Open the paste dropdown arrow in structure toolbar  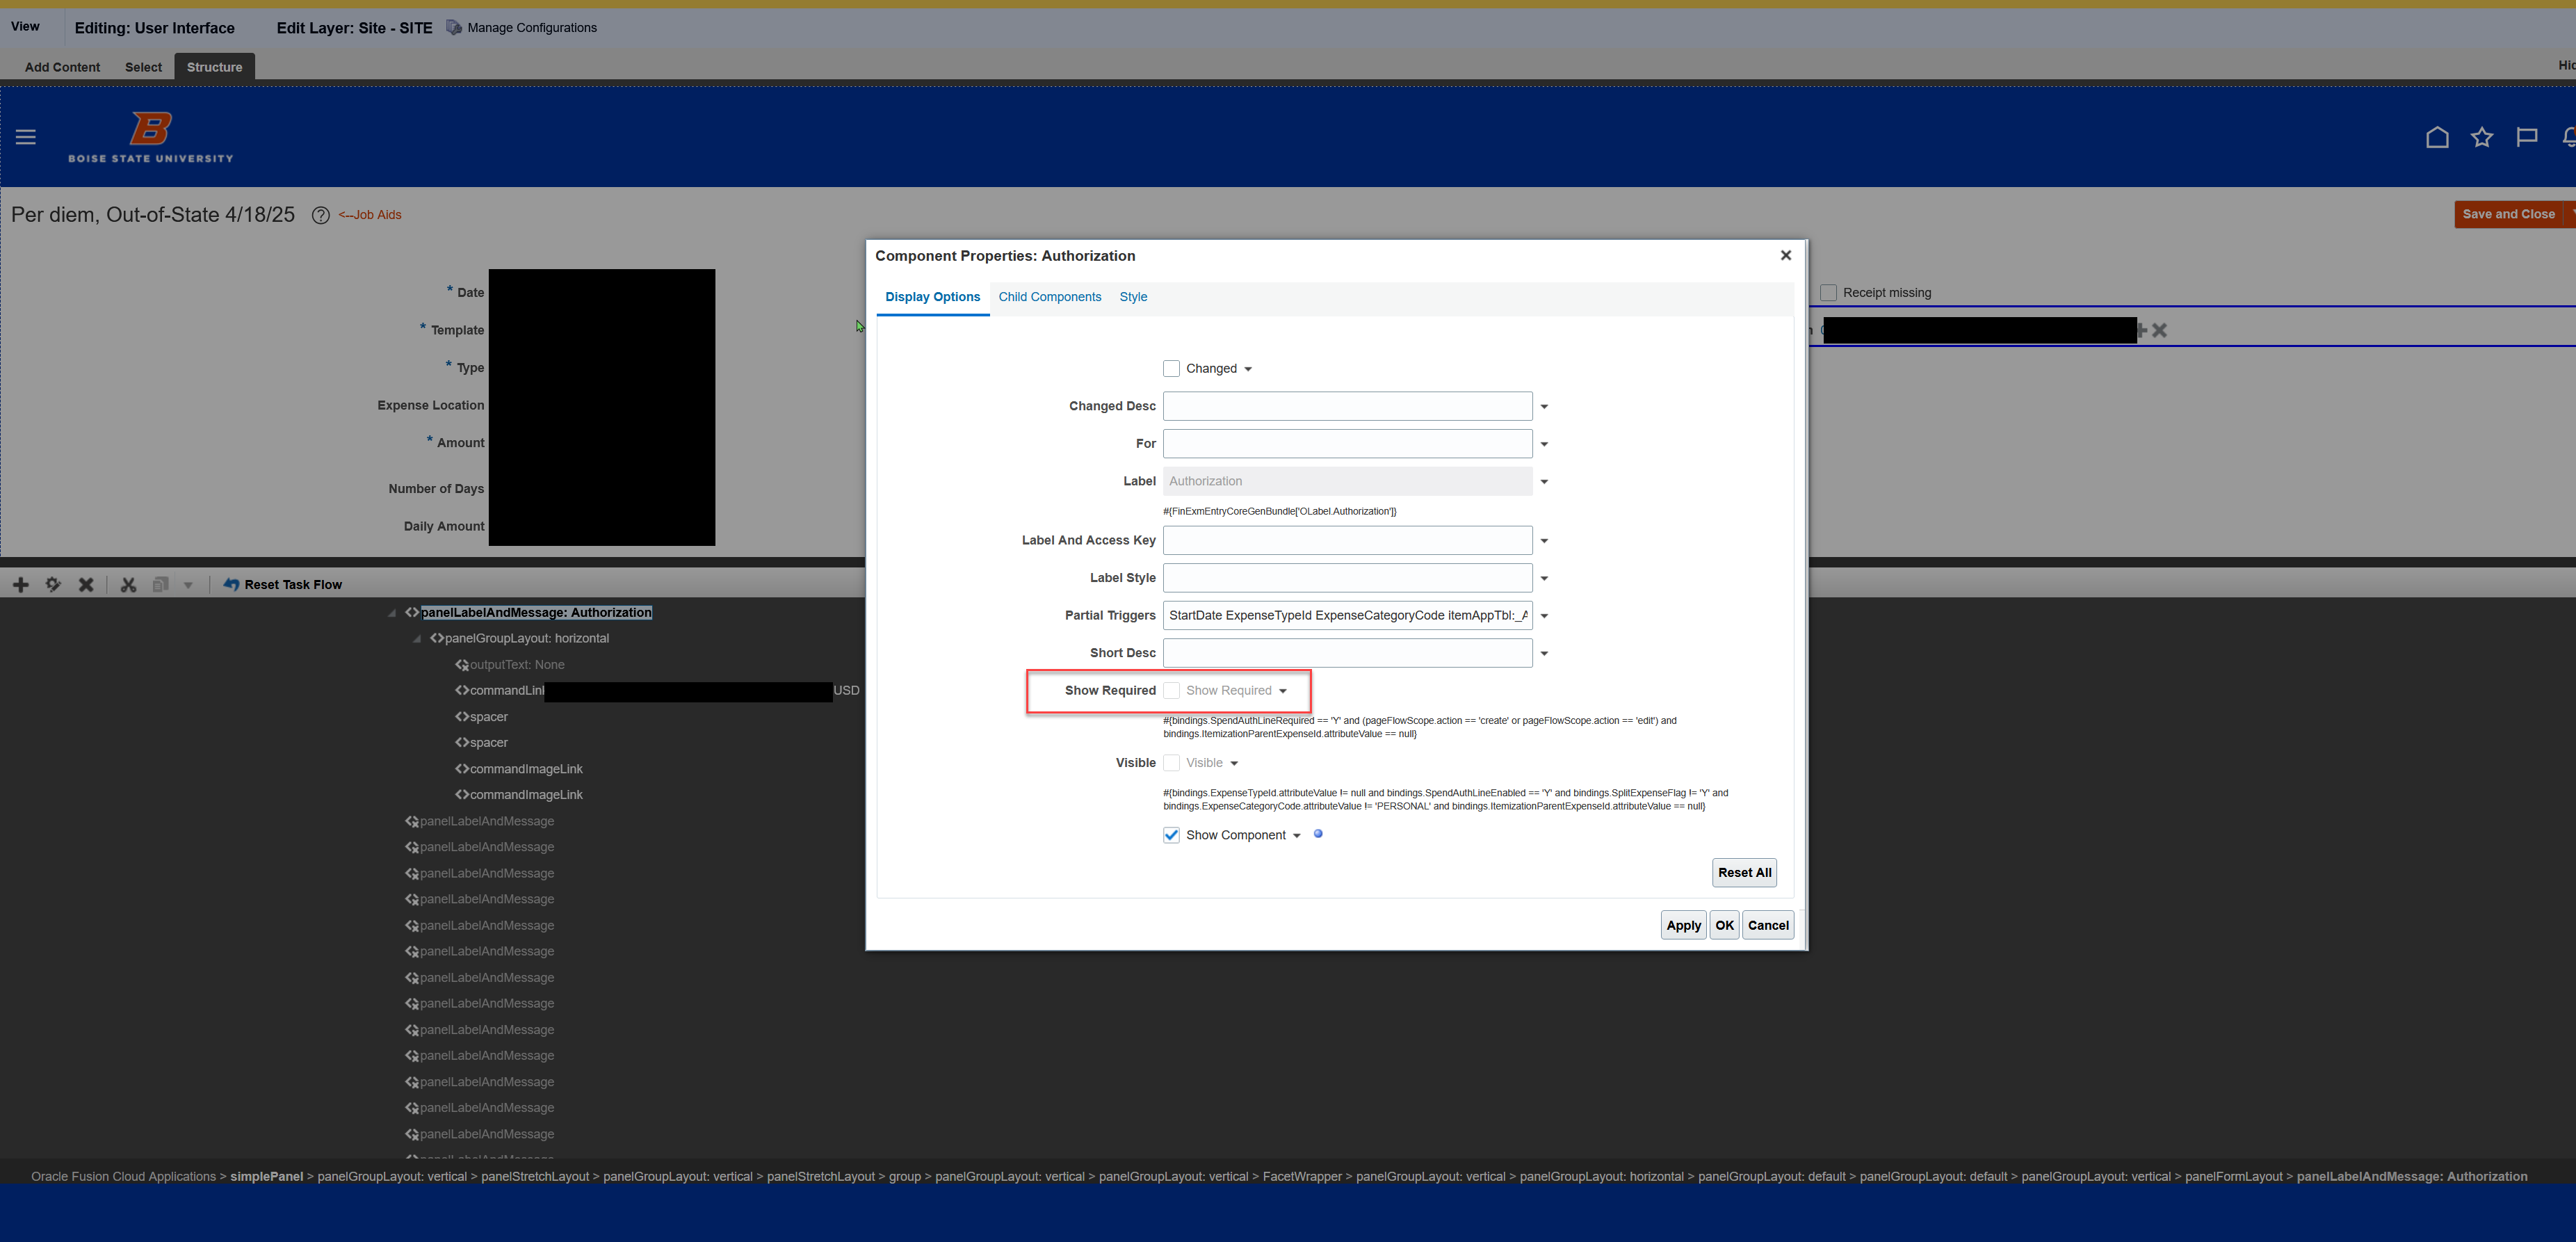point(188,586)
